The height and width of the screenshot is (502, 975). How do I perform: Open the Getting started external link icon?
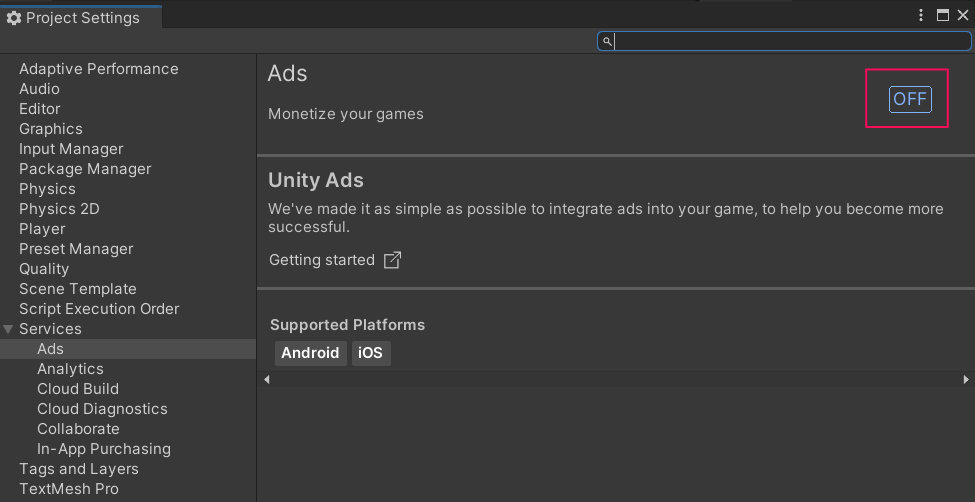pyautogui.click(x=392, y=260)
